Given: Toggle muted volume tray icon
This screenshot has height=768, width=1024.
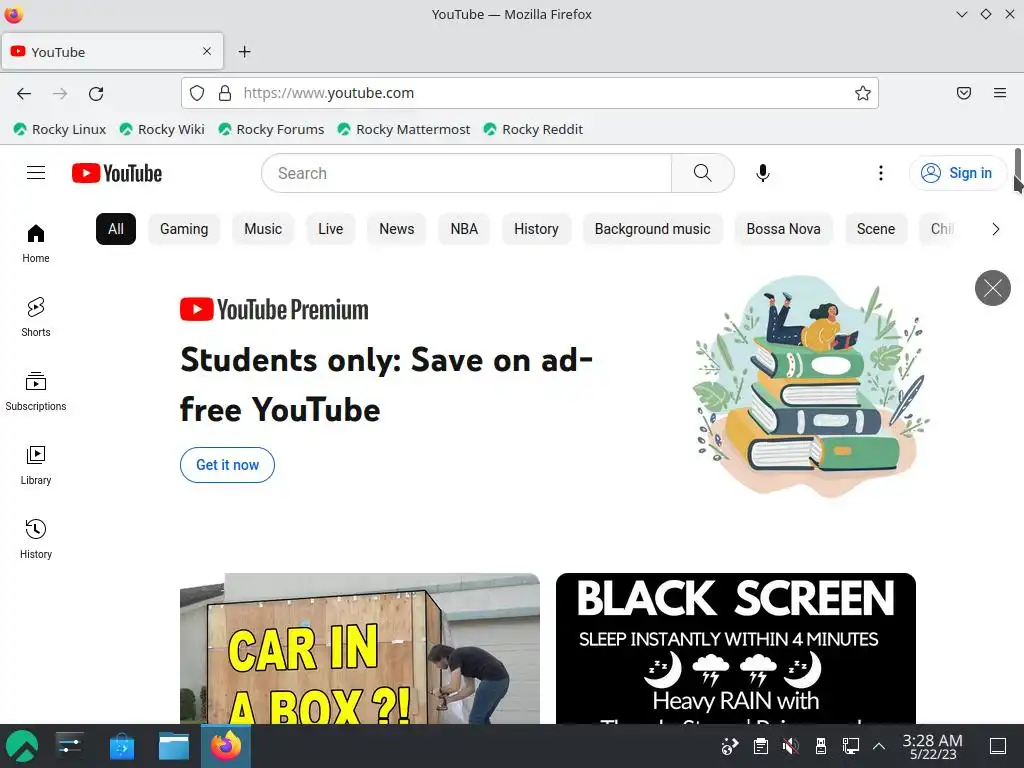Looking at the screenshot, I should coord(790,746).
